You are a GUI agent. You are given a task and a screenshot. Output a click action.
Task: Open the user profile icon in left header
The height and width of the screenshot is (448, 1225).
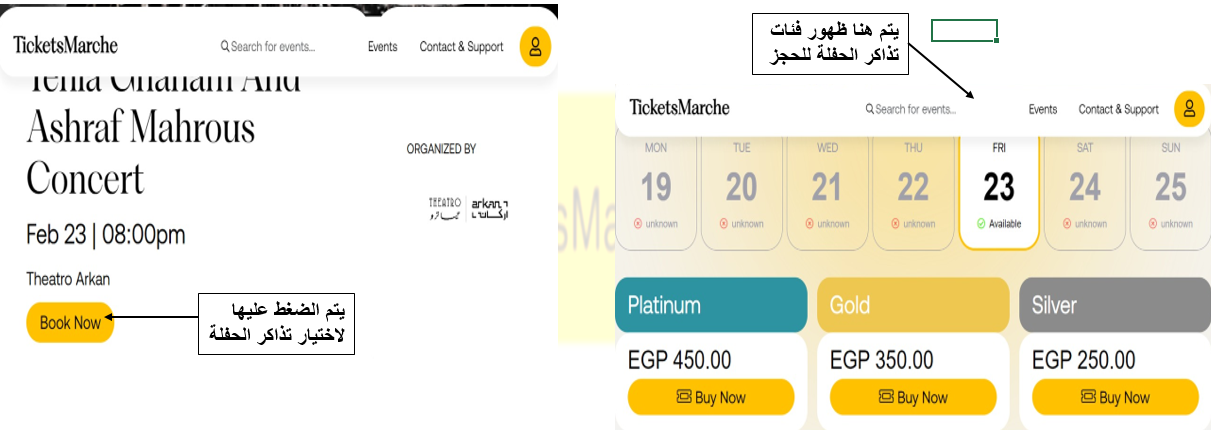pos(536,46)
